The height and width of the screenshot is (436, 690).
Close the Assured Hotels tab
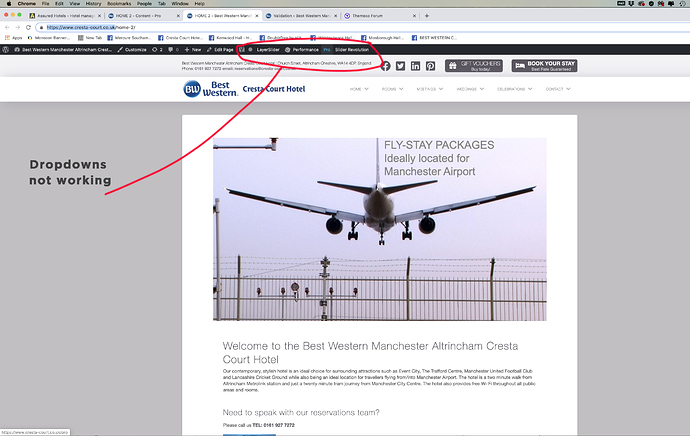[99, 16]
